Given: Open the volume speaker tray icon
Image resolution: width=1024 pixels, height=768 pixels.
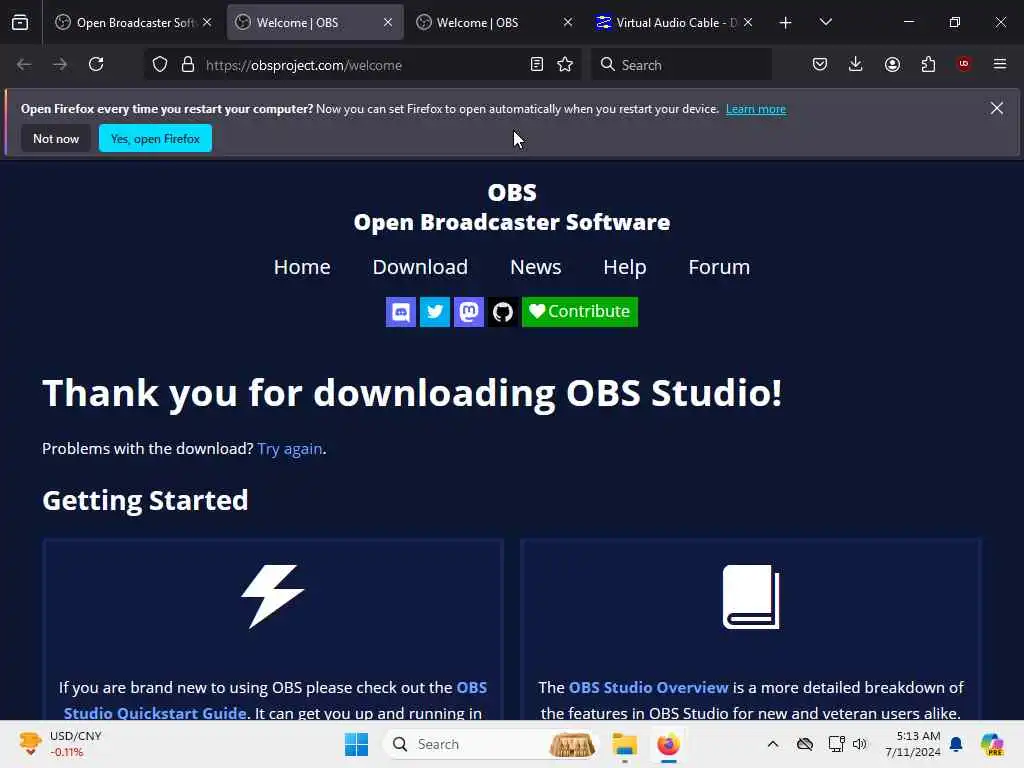Looking at the screenshot, I should [x=859, y=744].
